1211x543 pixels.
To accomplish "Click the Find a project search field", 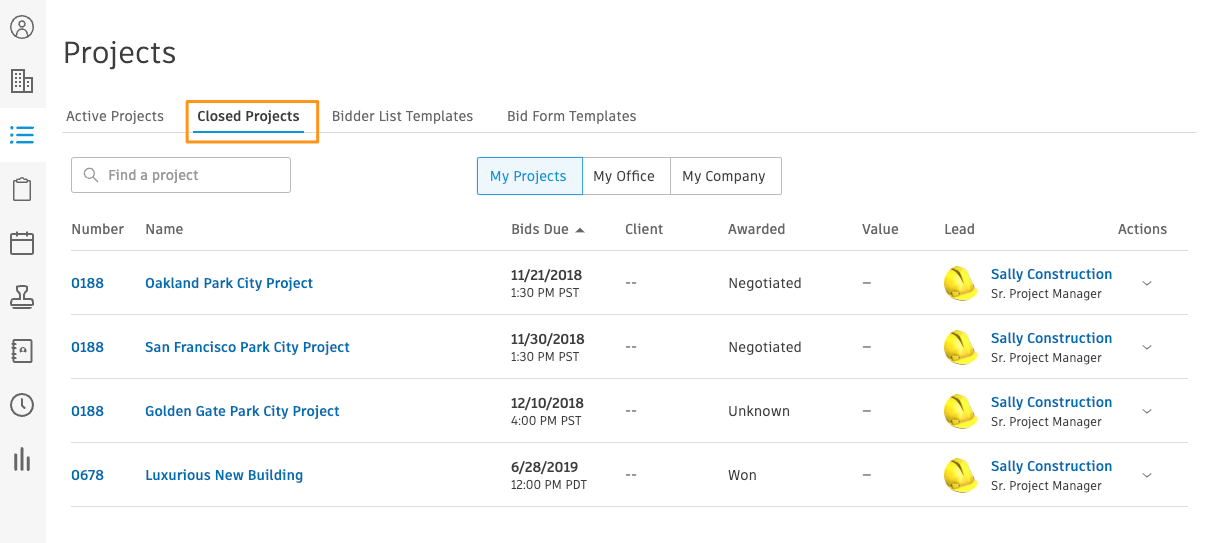I will coord(181,175).
